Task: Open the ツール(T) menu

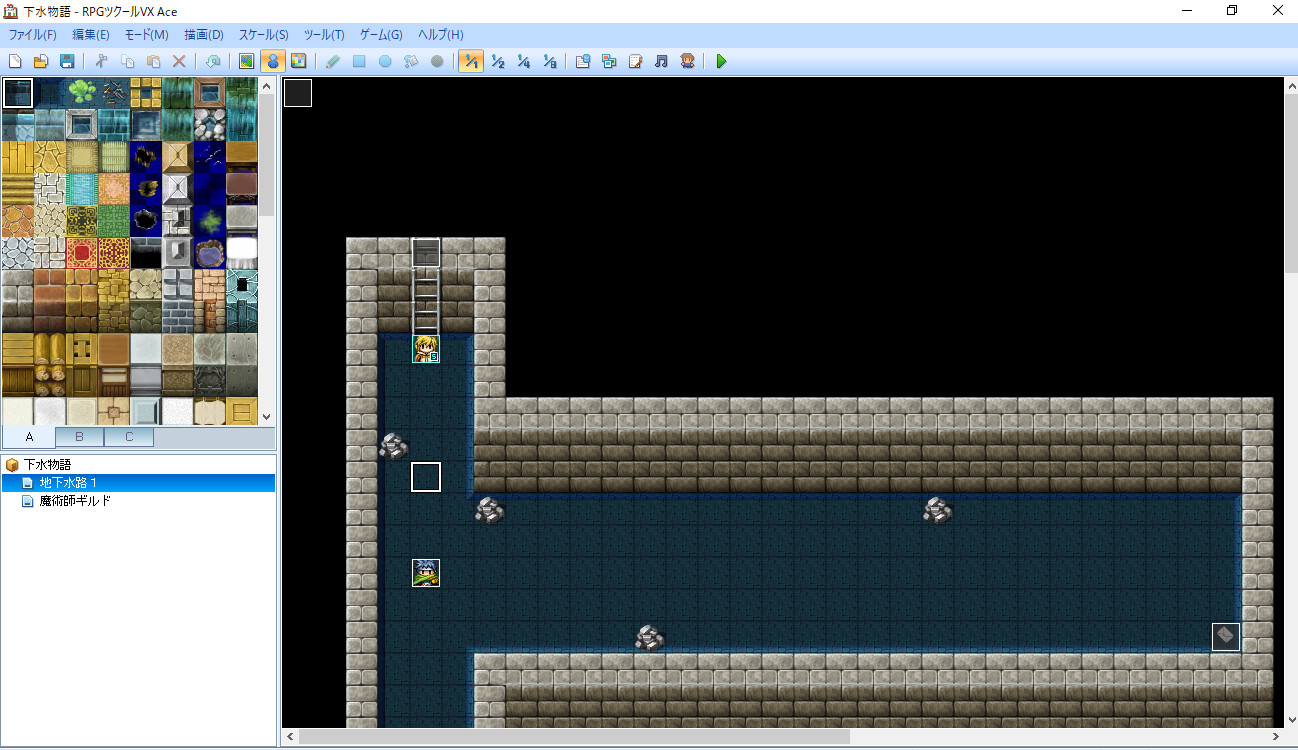Action: click(x=325, y=35)
